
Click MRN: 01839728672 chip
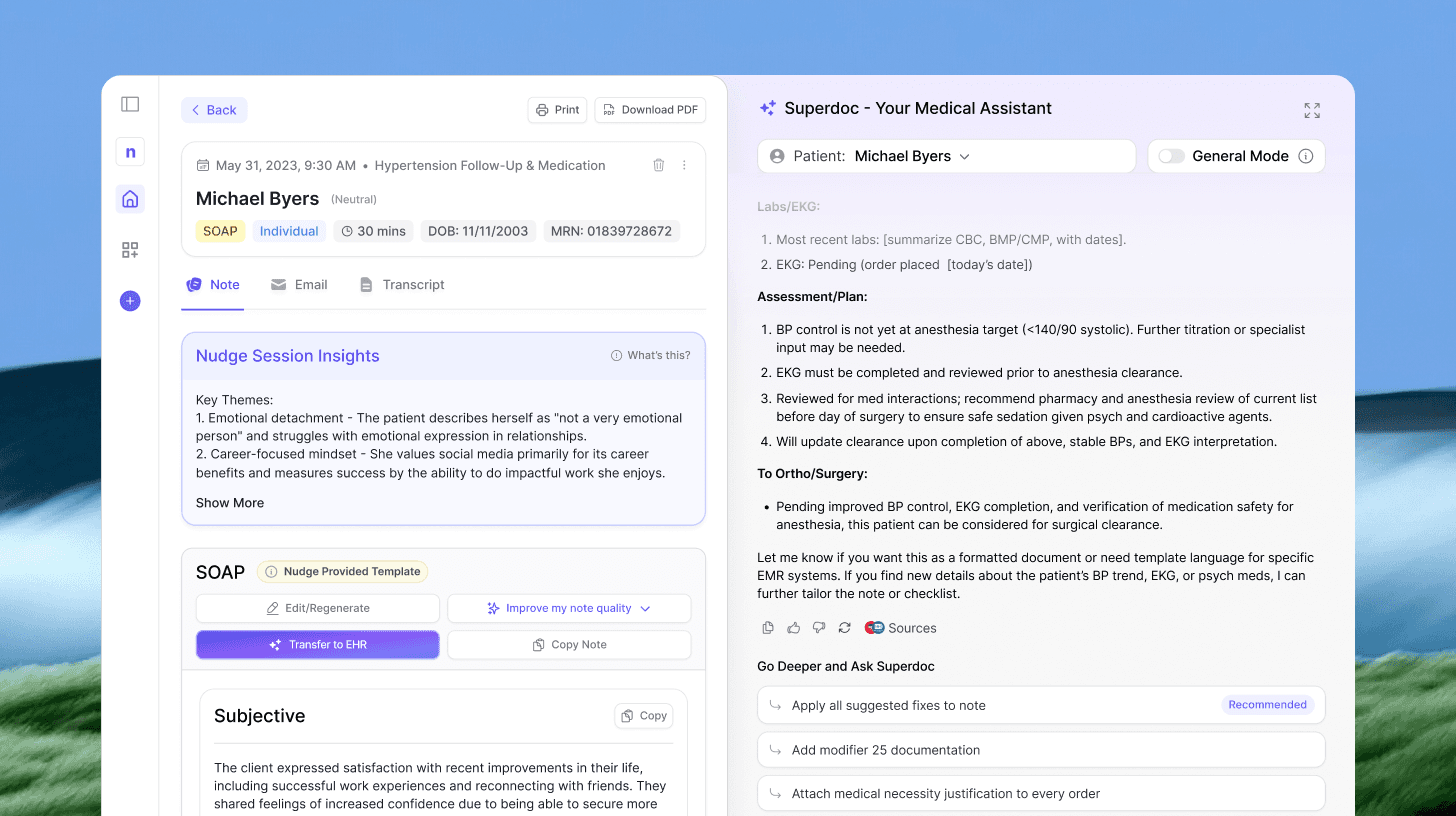(611, 231)
